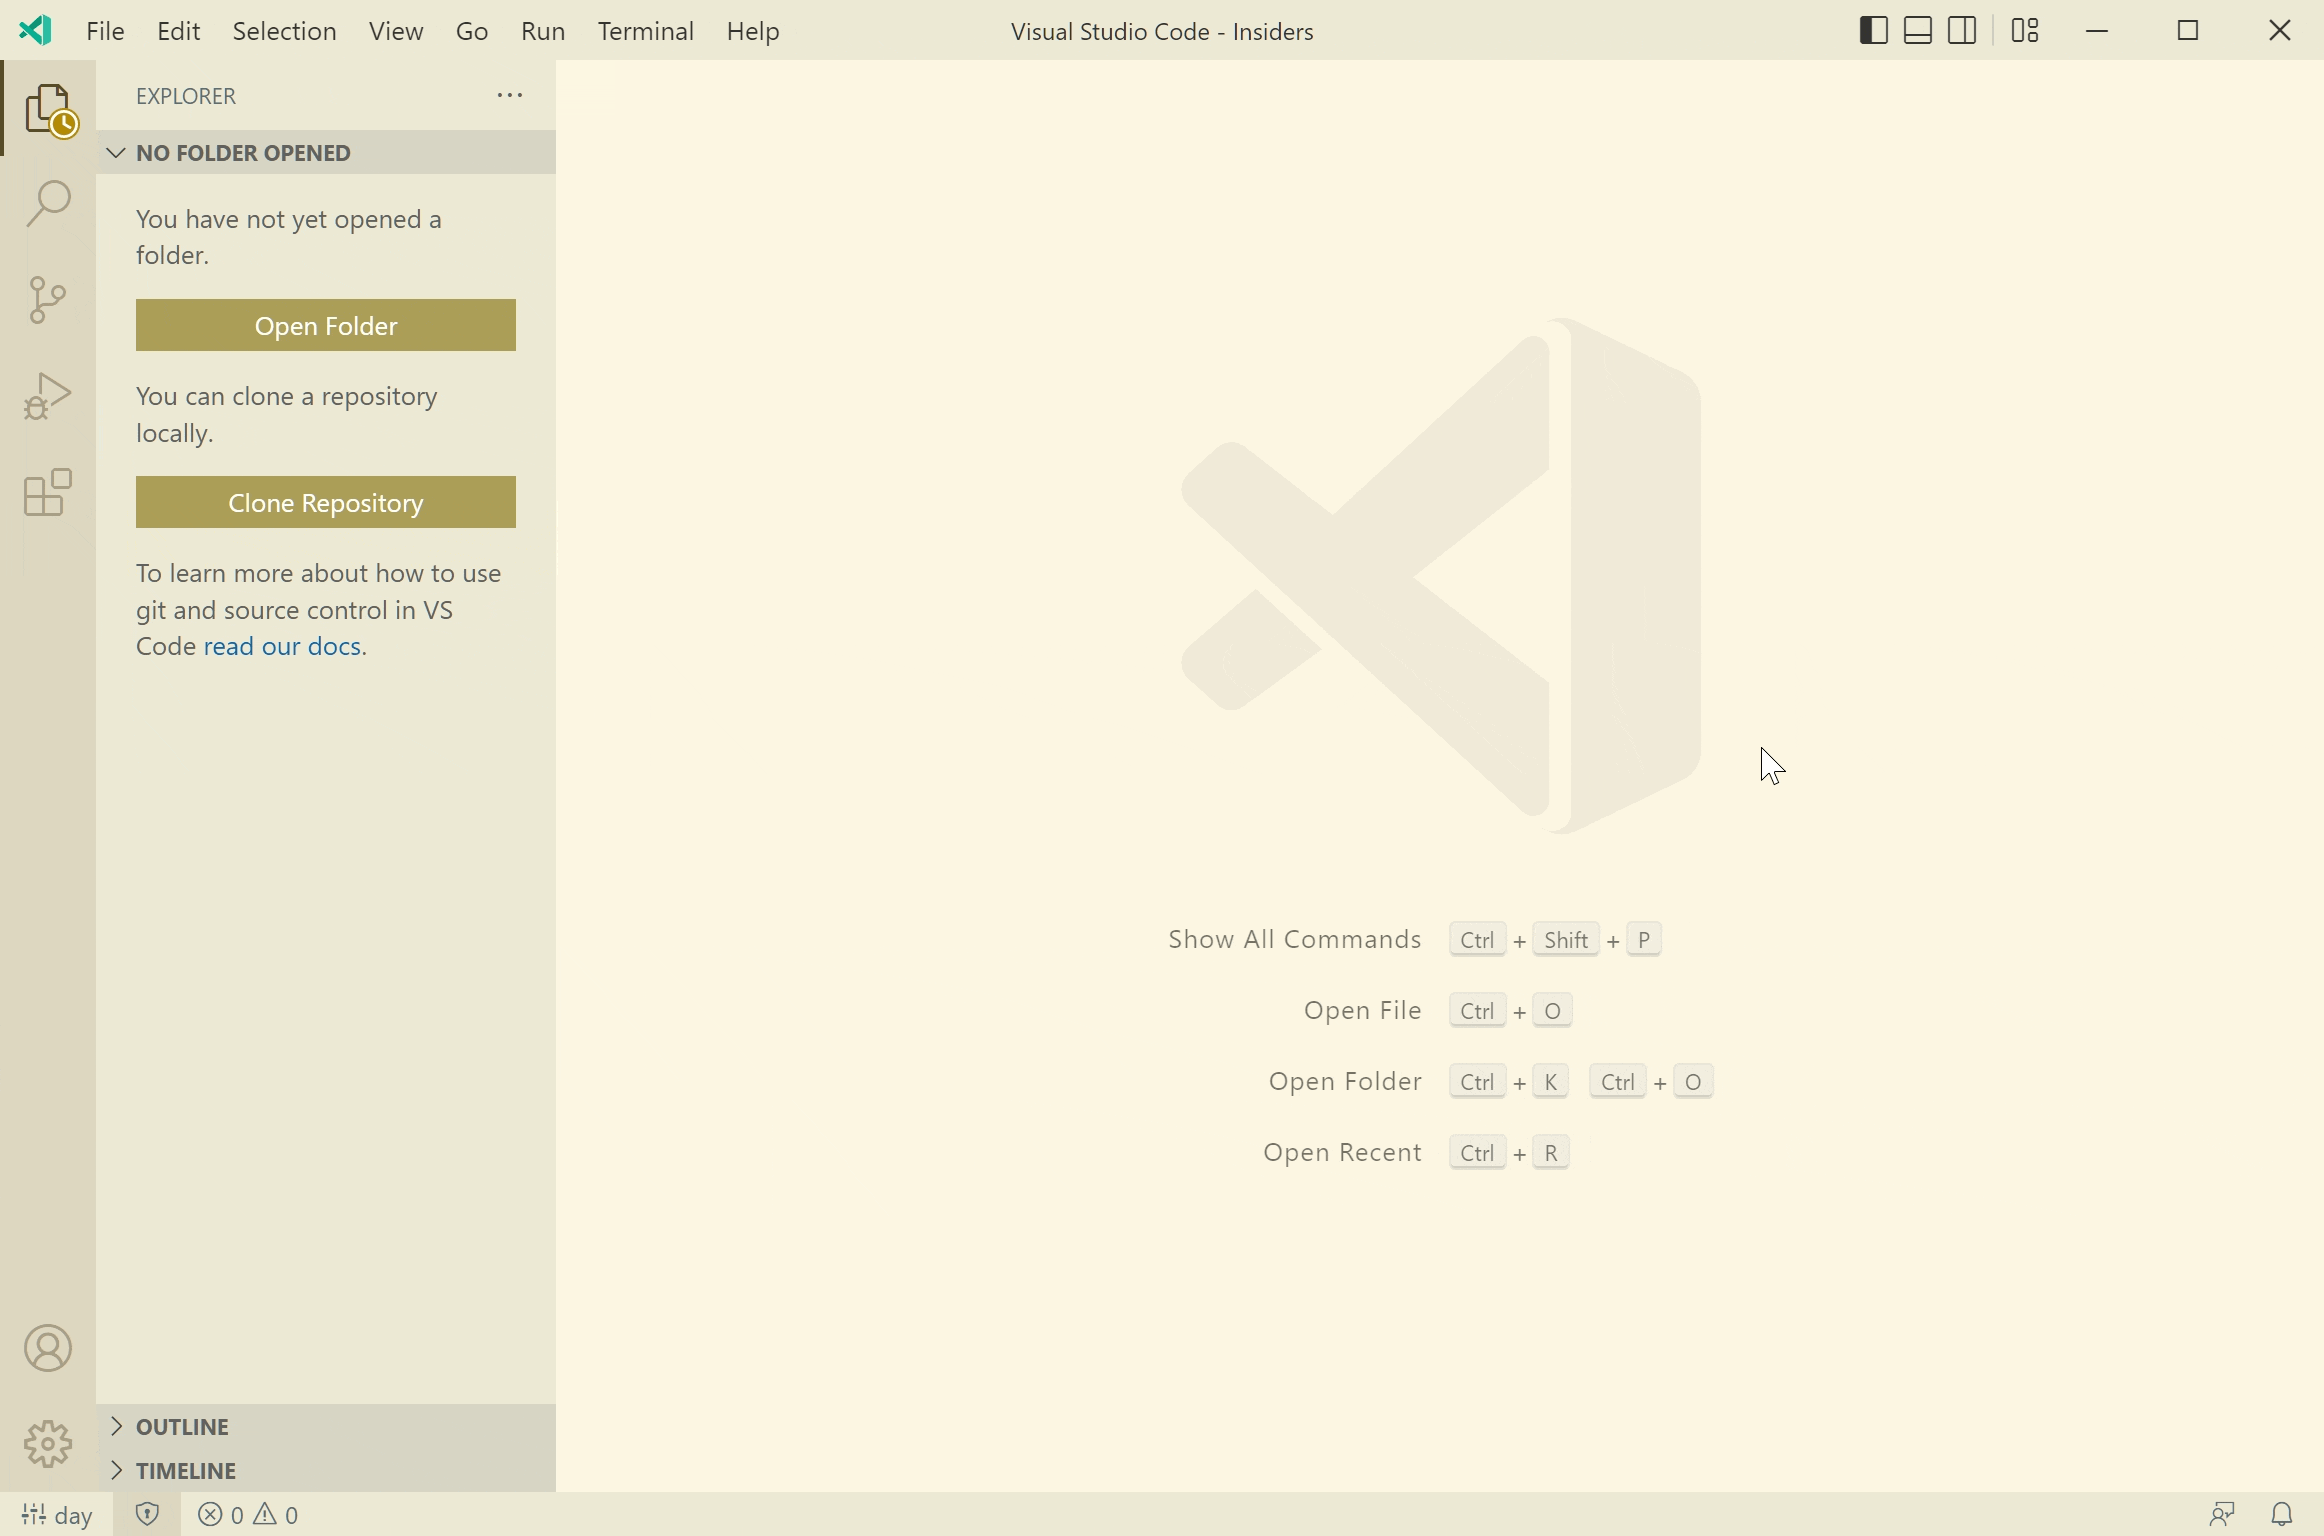The width and height of the screenshot is (2324, 1536).
Task: Click the Clone Repository button
Action: (326, 502)
